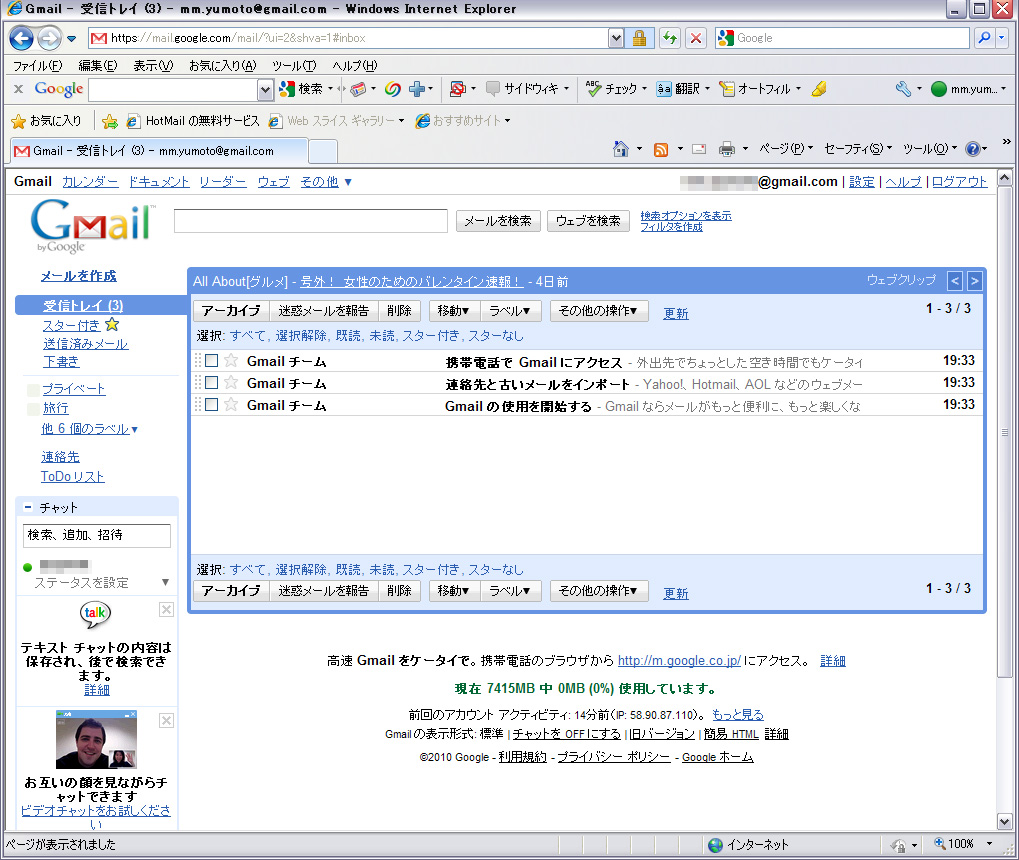Image resolution: width=1019 pixels, height=860 pixels.
Task: Check the Gmail の使用を開始する message checkbox
Action: 211,405
